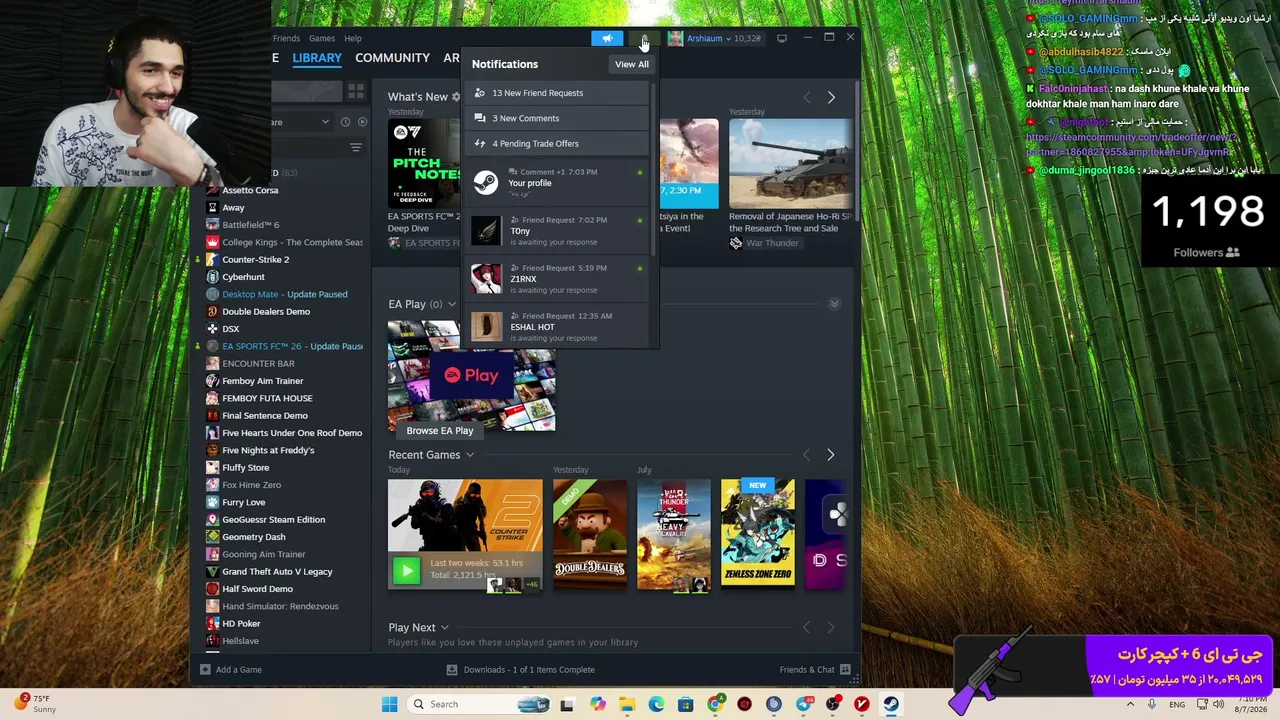Select GeoGuessr Steam Edition in list
The width and height of the screenshot is (1280, 720).
273,519
